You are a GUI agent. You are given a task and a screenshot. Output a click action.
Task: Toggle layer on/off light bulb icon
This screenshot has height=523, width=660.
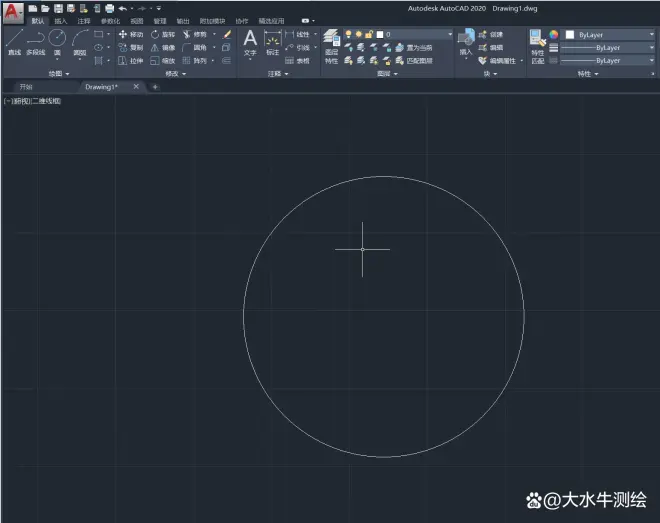point(348,34)
